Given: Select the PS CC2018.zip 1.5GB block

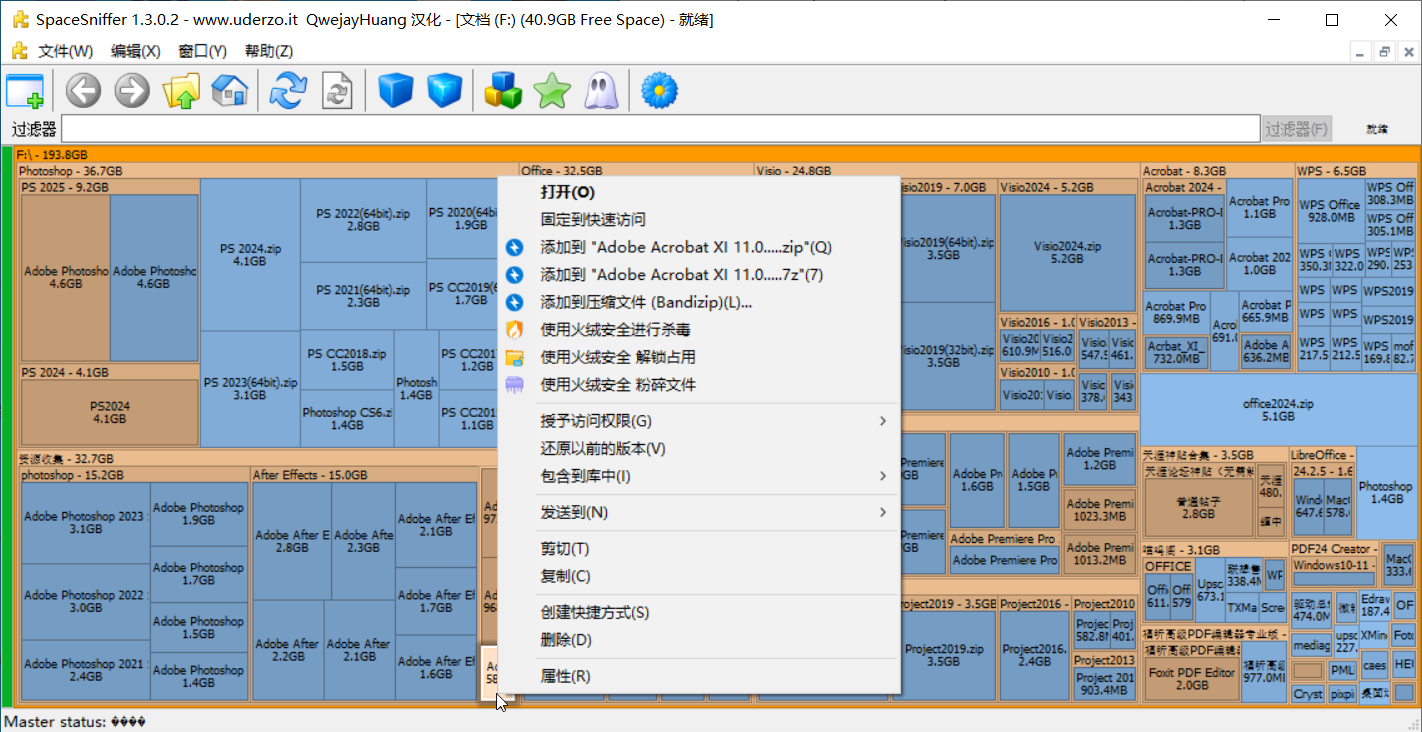Looking at the screenshot, I should [347, 360].
